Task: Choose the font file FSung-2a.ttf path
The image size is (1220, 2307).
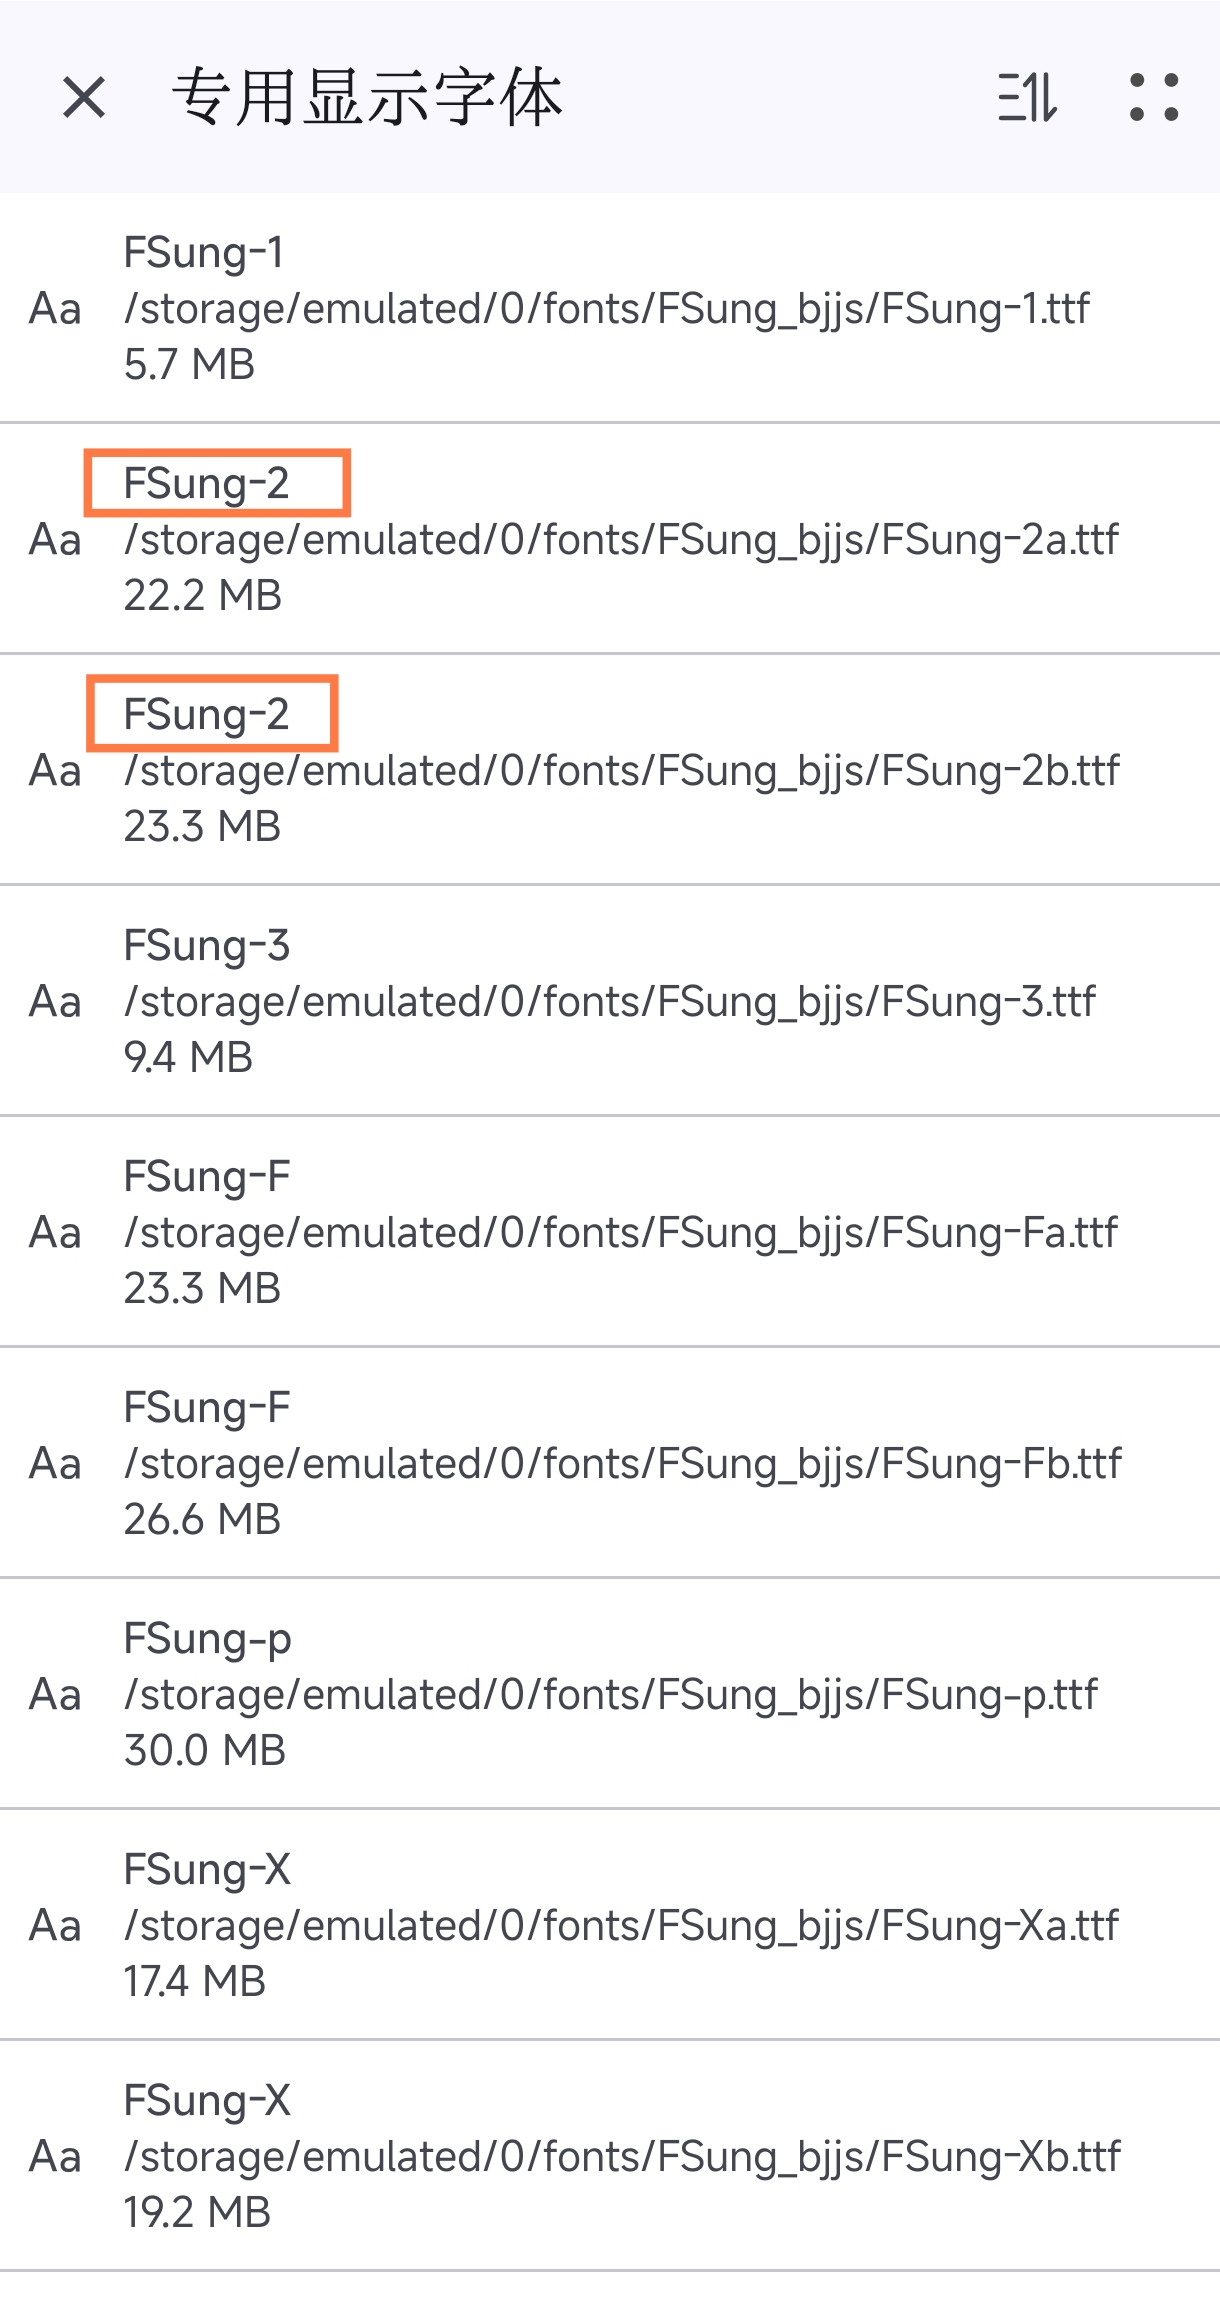Action: pyautogui.click(x=621, y=540)
